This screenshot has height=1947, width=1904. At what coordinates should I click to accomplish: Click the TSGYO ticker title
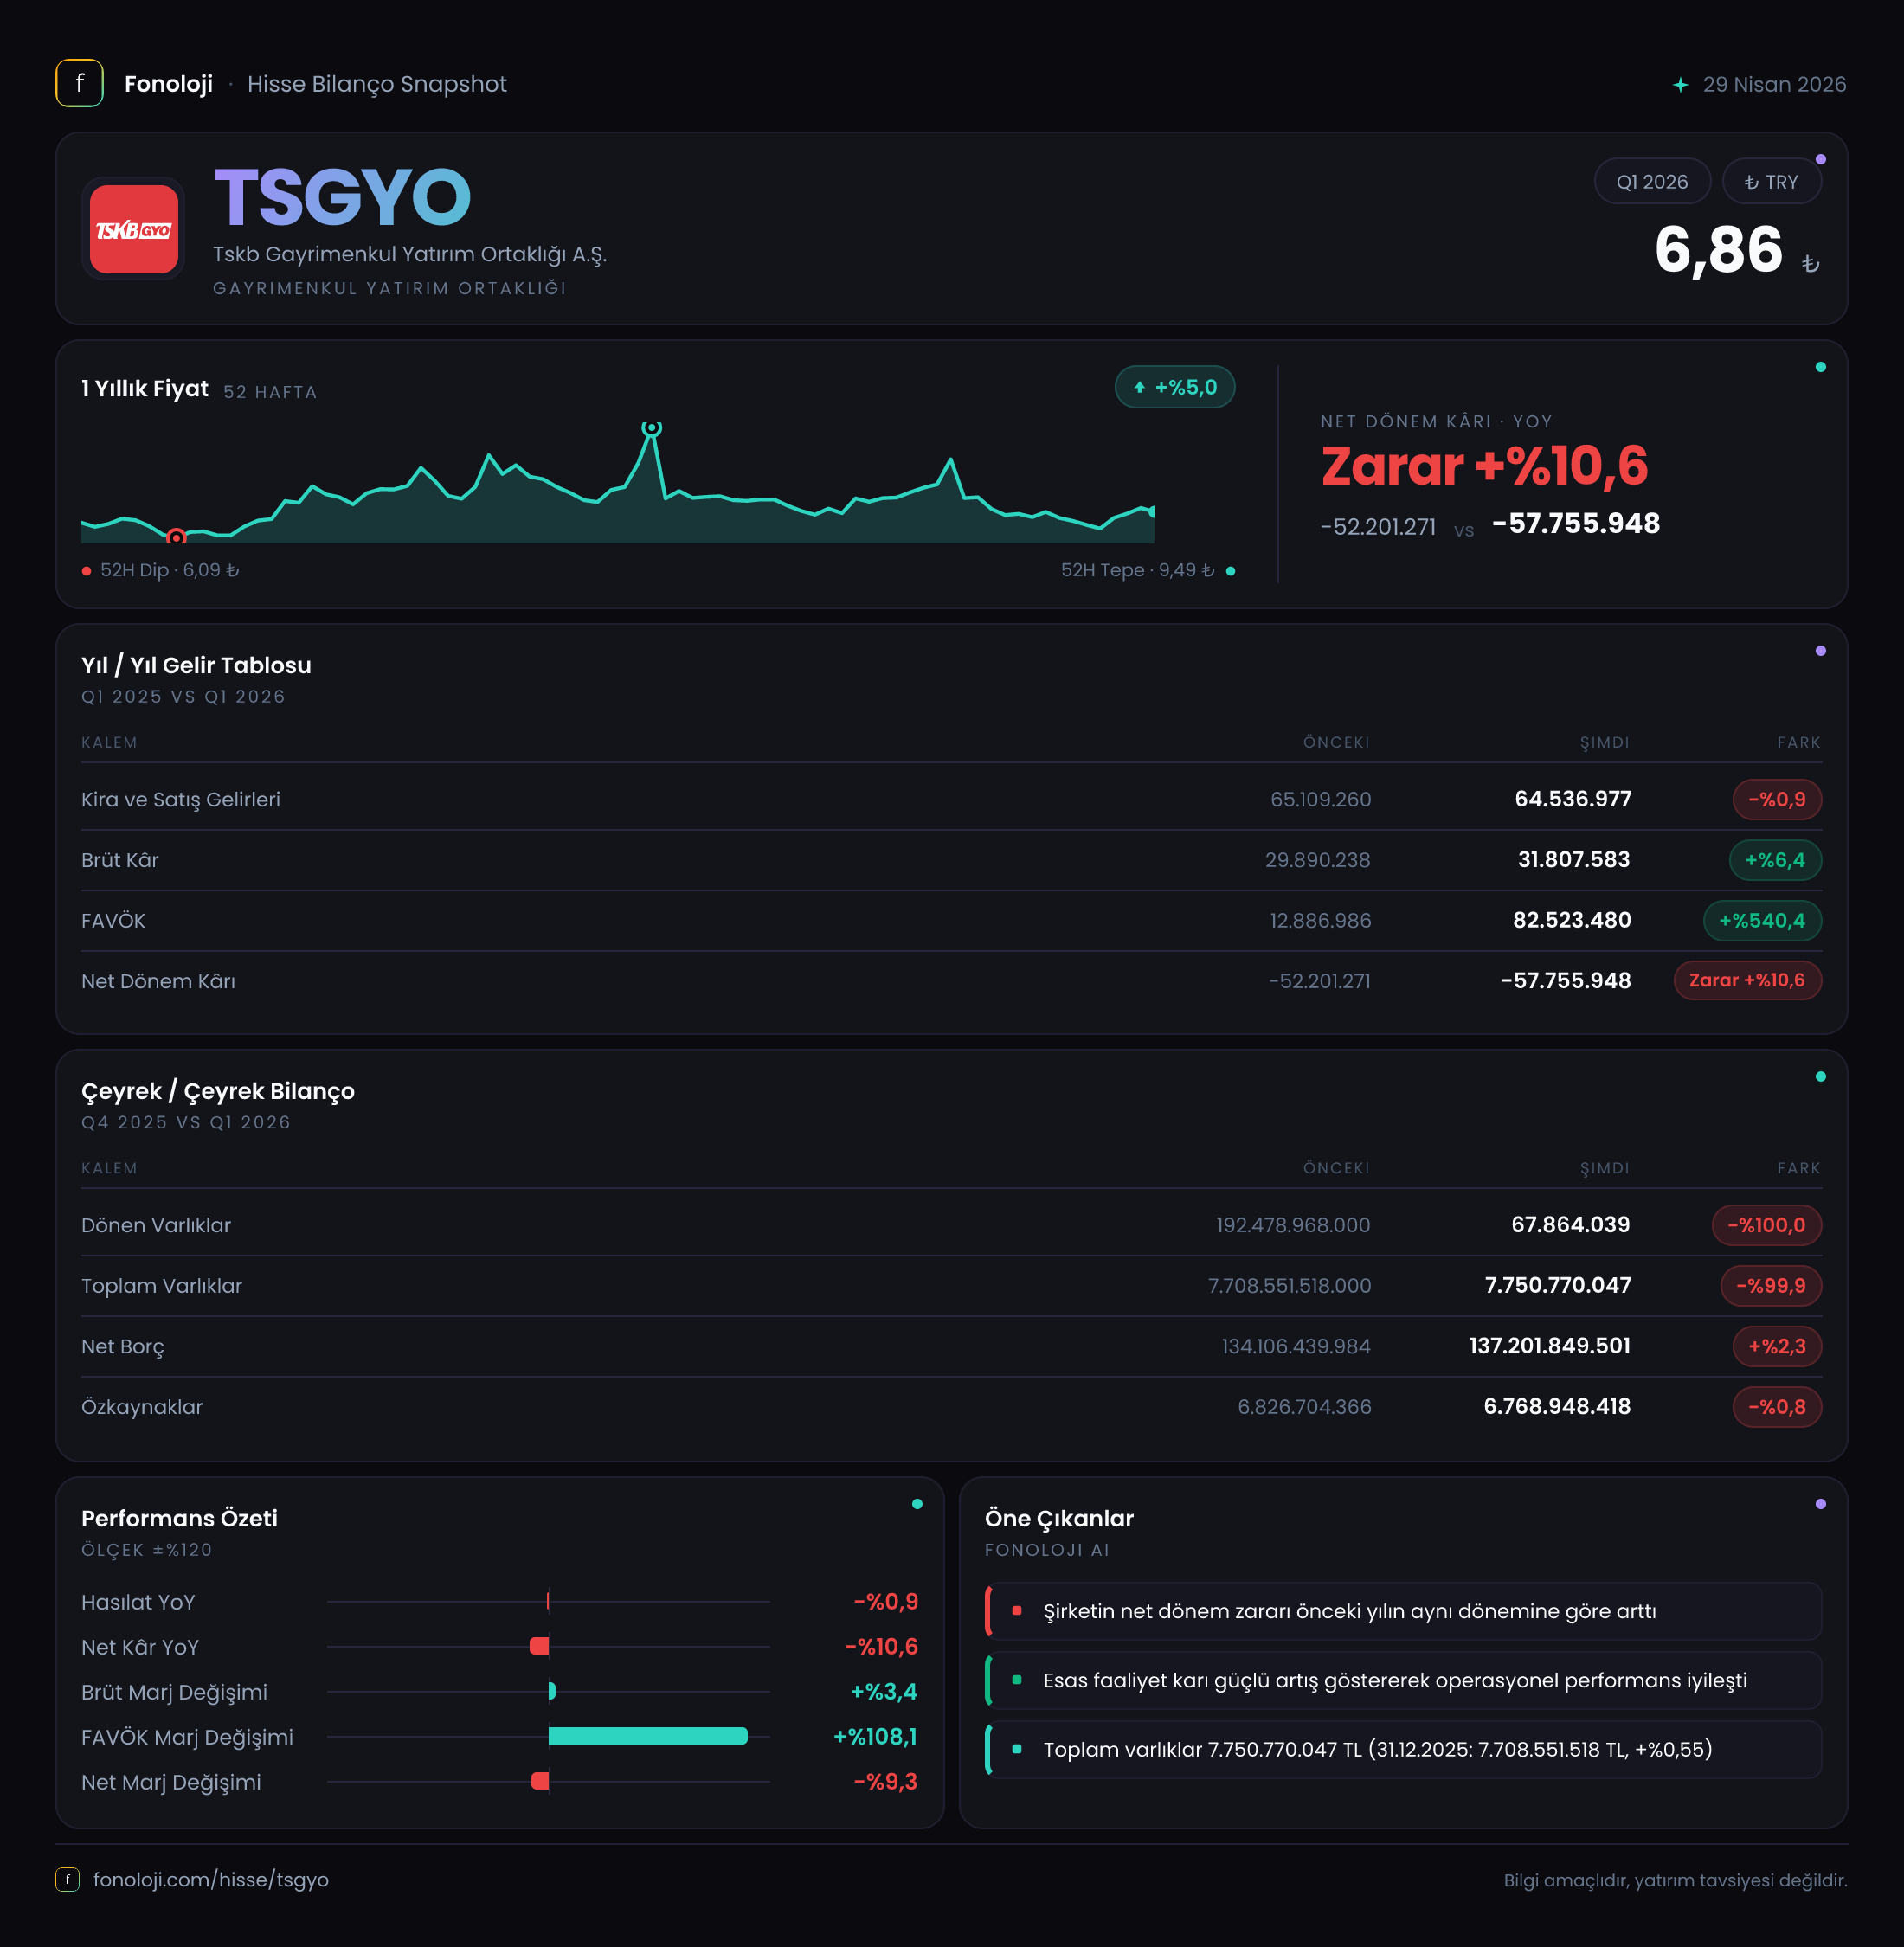(342, 197)
